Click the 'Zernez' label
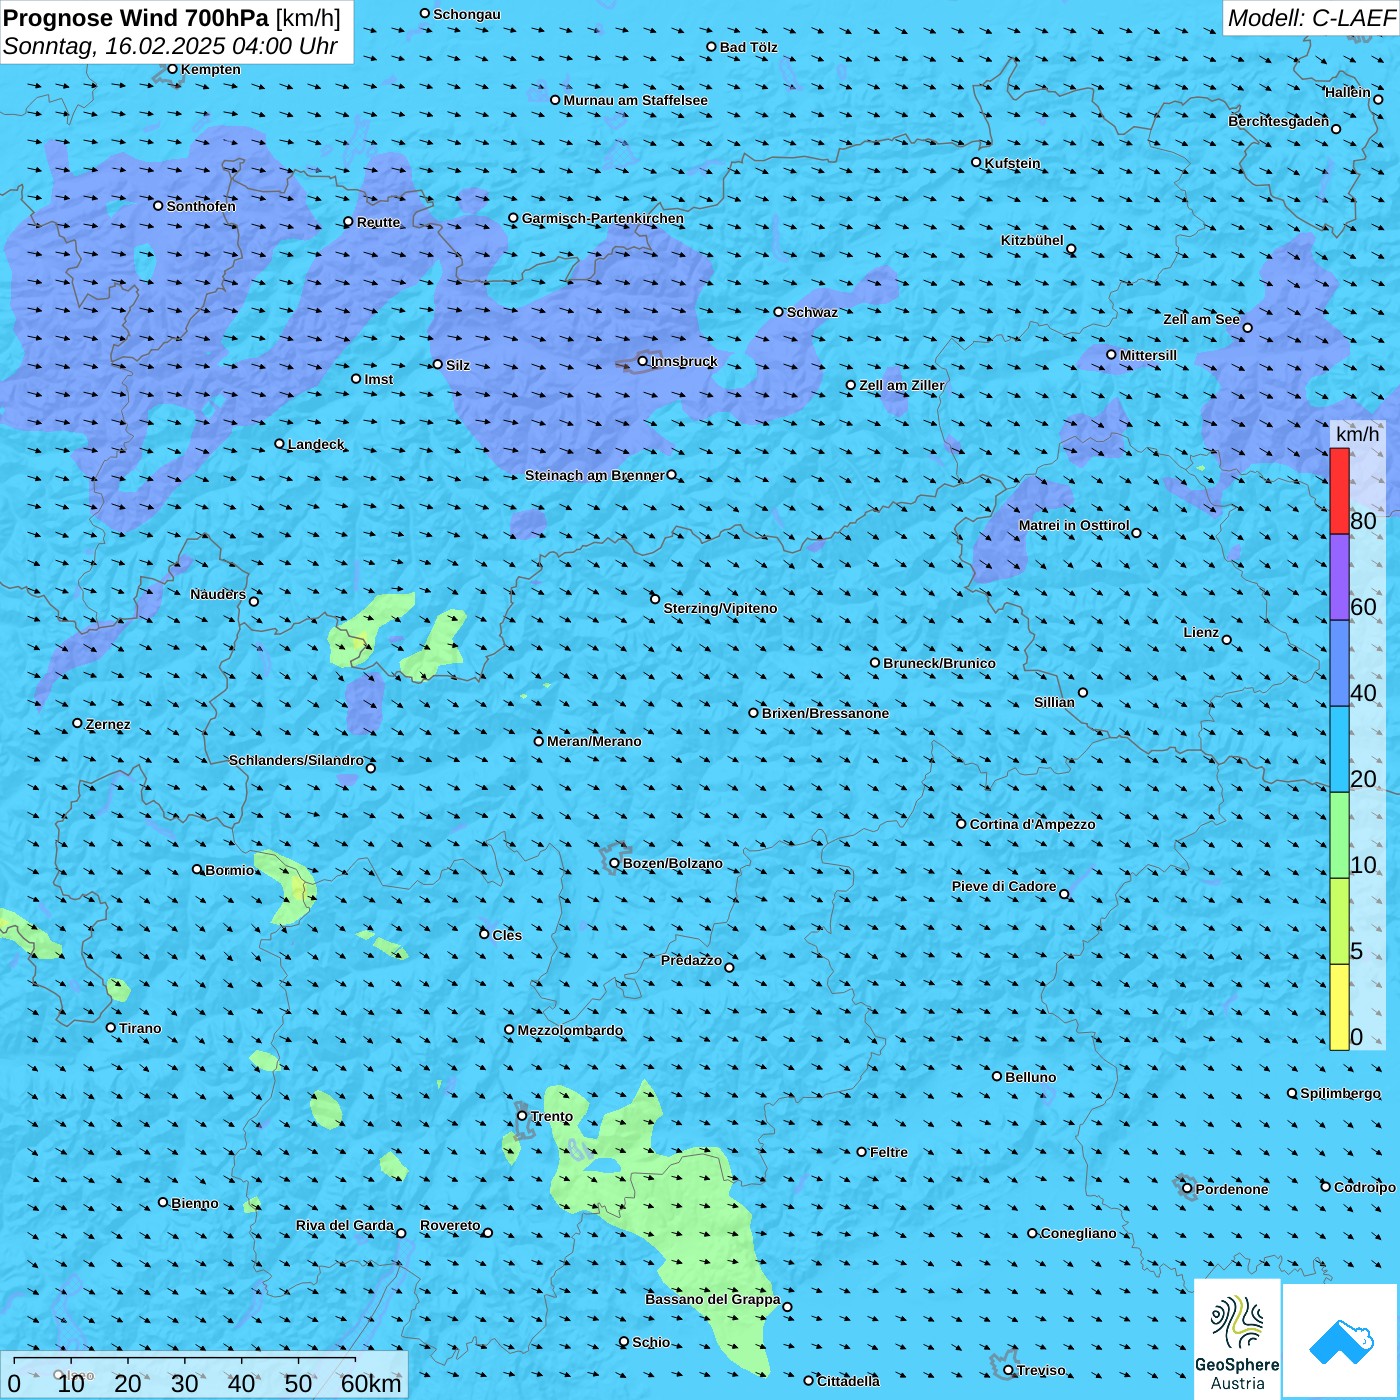The width and height of the screenshot is (1400, 1400). 108,724
